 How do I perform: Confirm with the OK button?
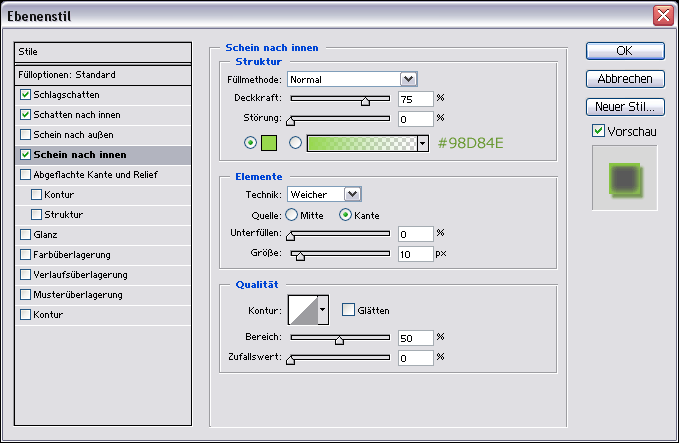(625, 51)
